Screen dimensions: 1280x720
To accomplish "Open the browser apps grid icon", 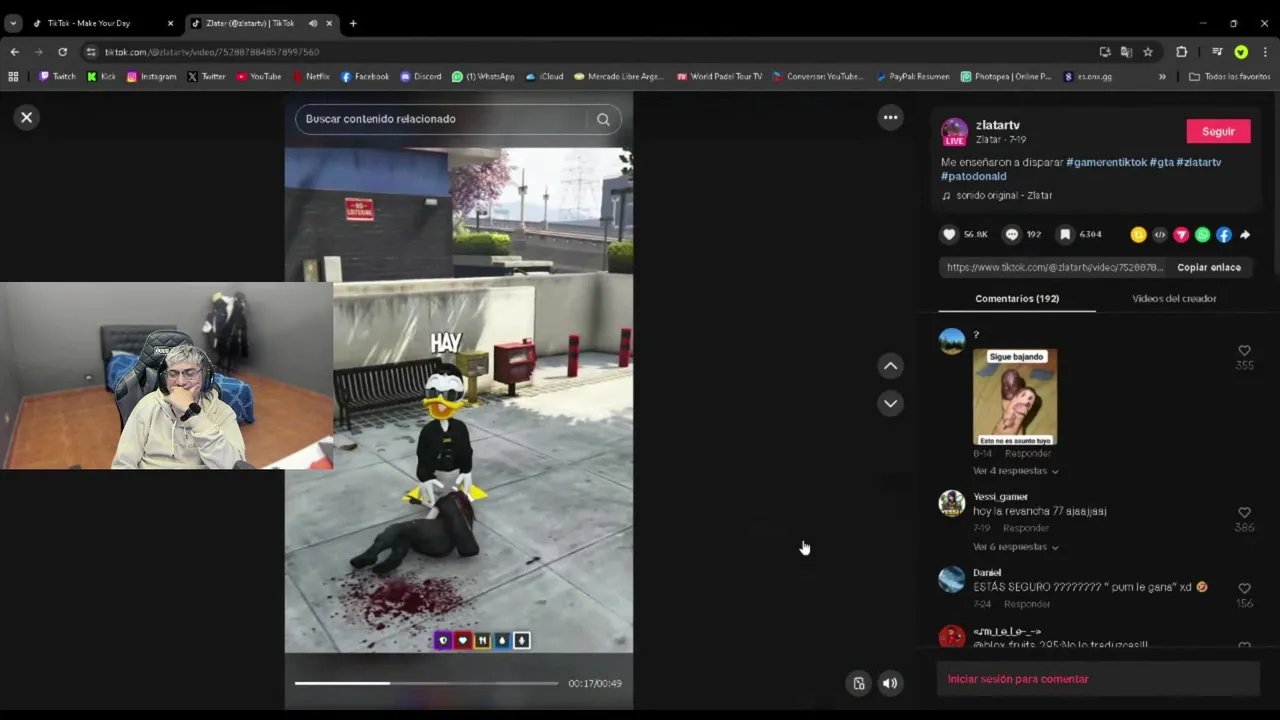I will click(13, 76).
